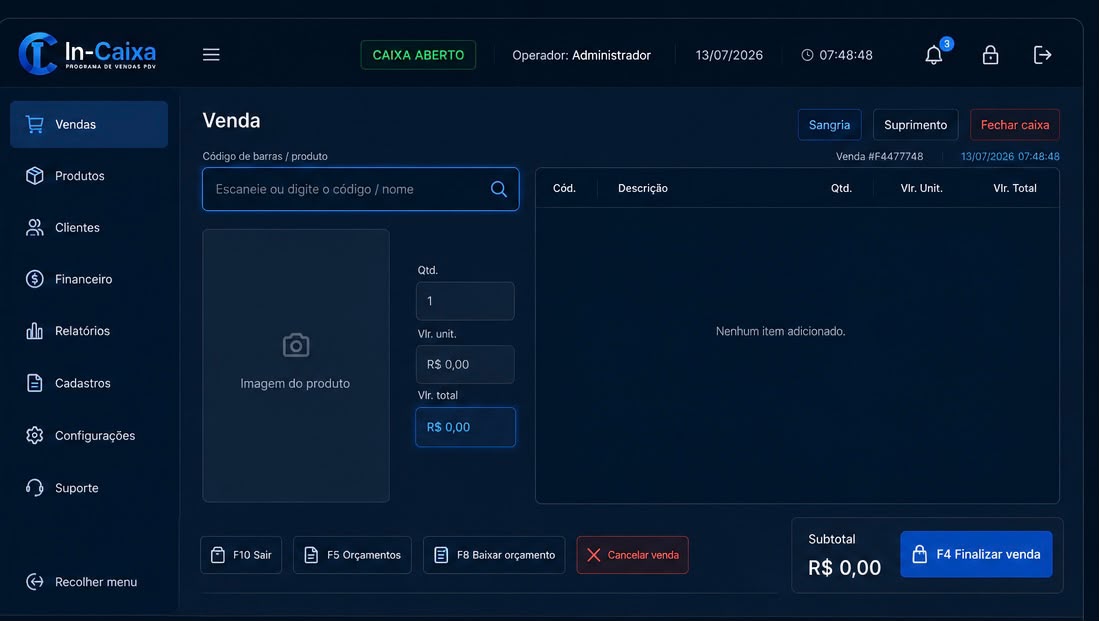The height and width of the screenshot is (621, 1099).
Task: Open the hamburger menu icon
Action: coord(211,55)
